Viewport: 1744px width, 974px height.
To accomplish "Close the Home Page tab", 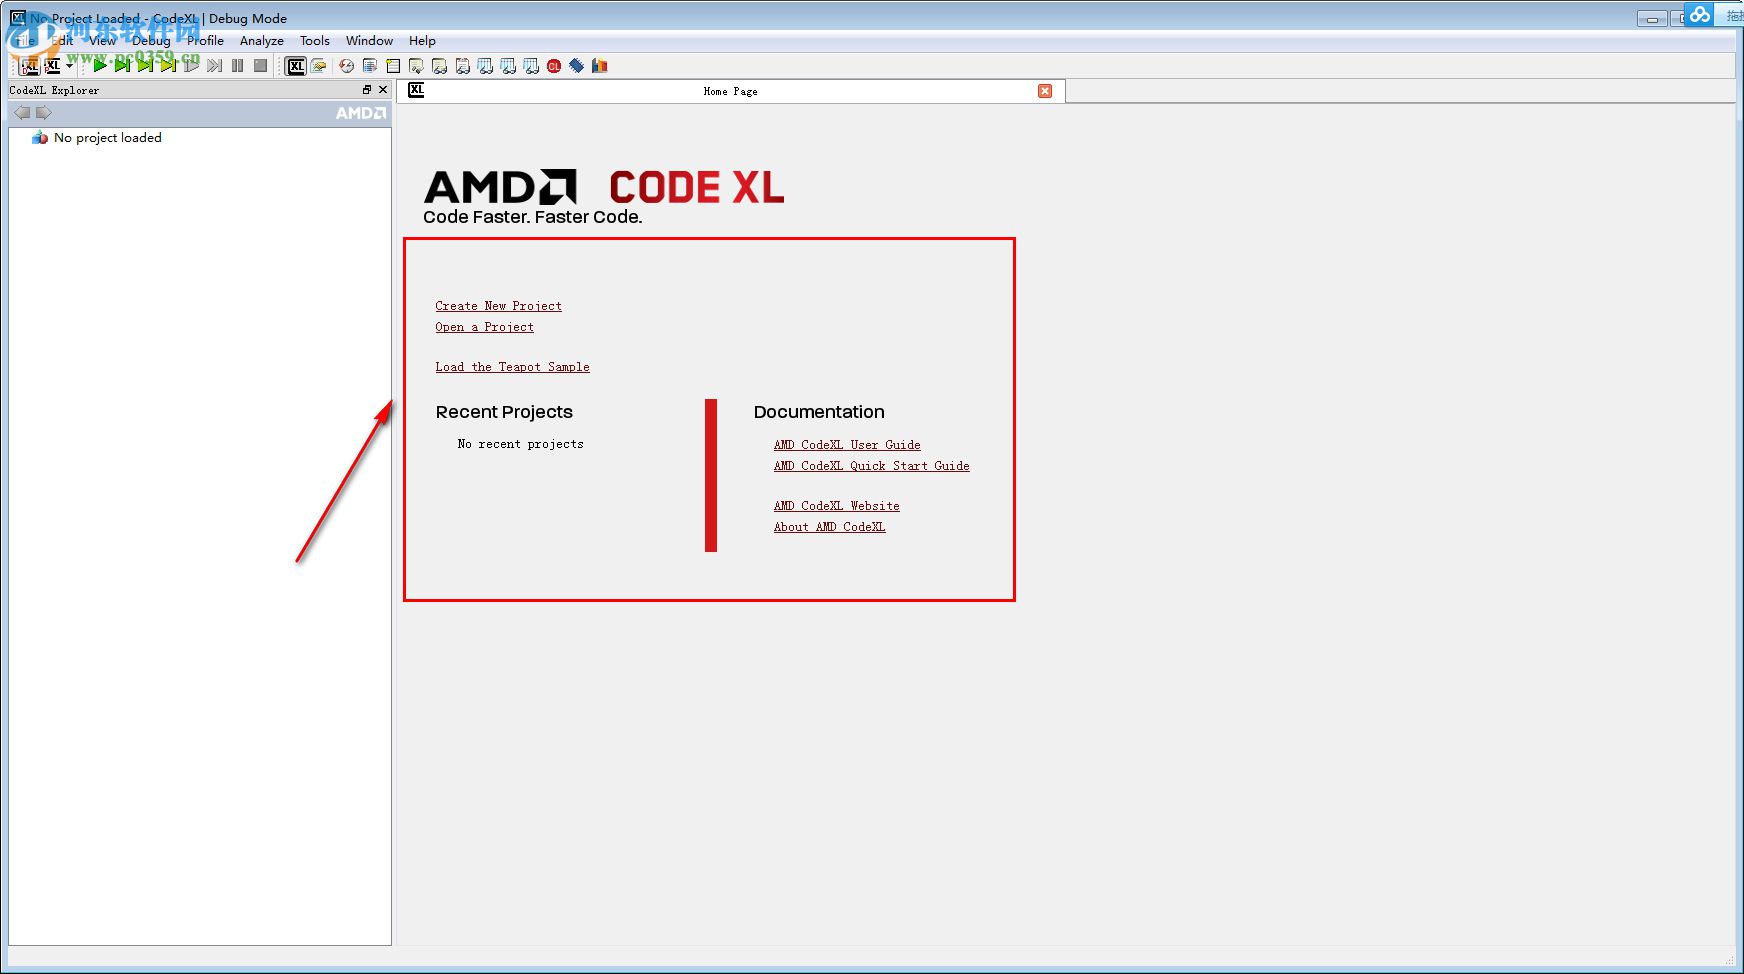I will 1045,91.
